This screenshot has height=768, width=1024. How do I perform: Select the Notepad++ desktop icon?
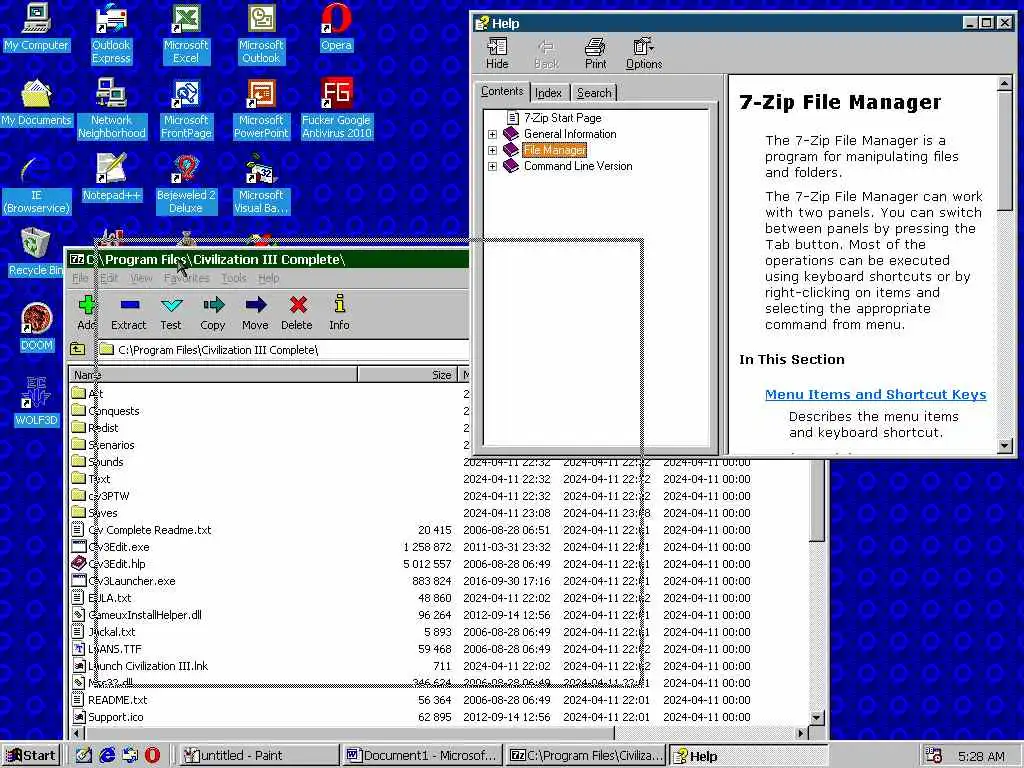112,177
